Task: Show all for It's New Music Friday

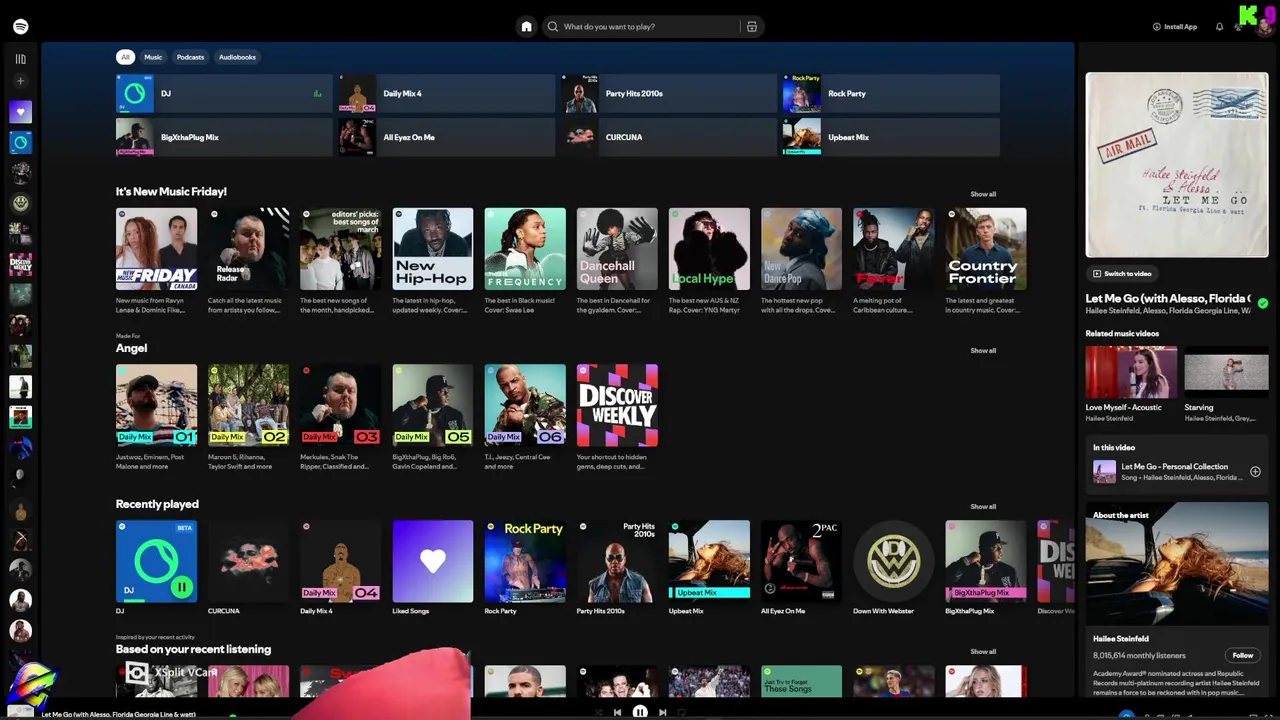Action: click(983, 194)
